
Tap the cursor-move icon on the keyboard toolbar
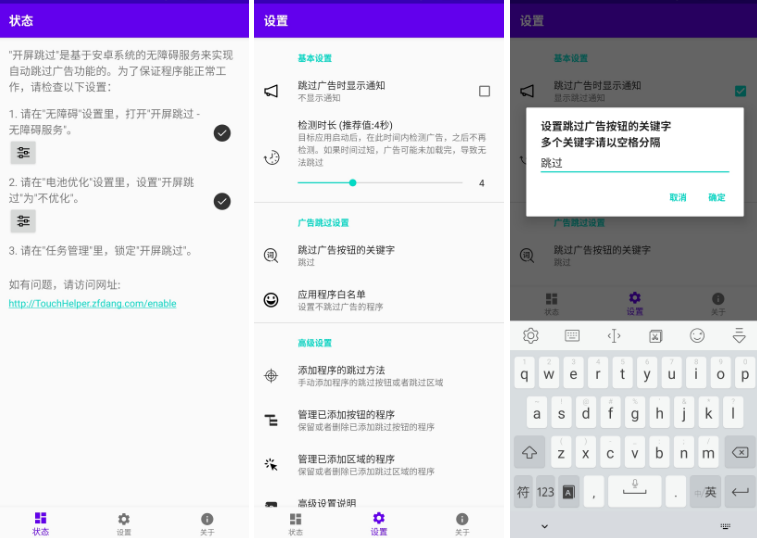pos(614,336)
